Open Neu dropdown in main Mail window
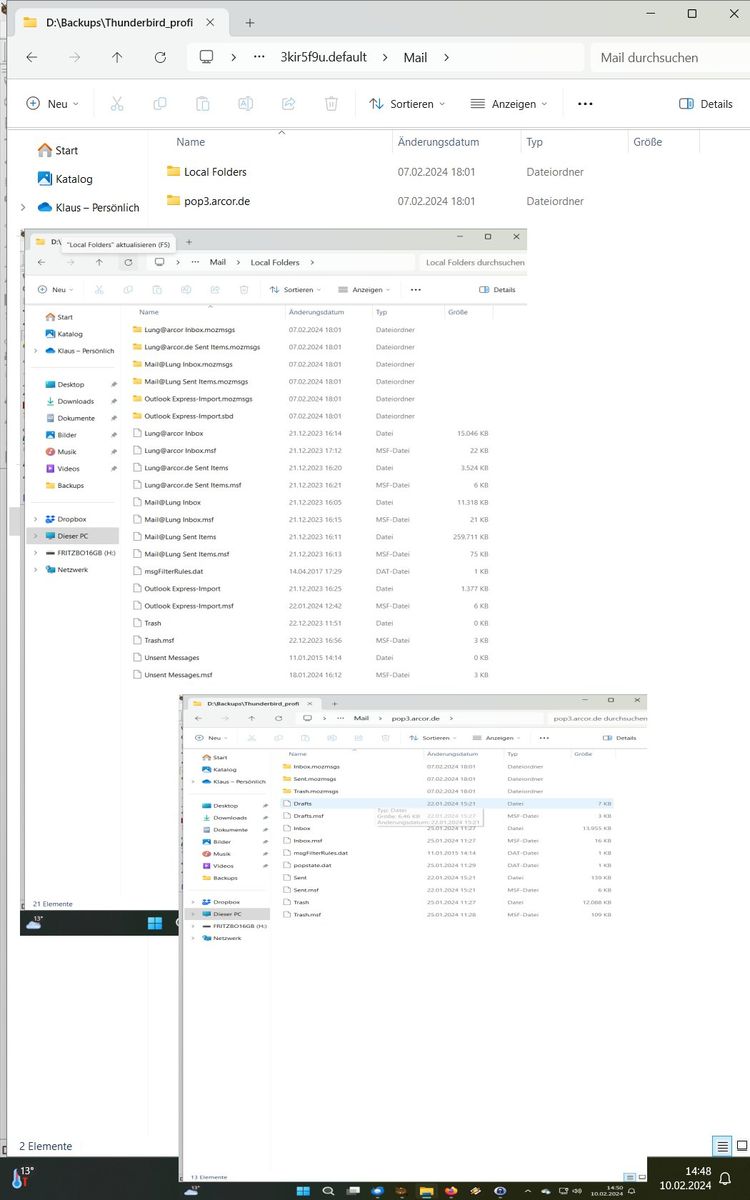The width and height of the screenshot is (750, 1200). pyautogui.click(x=52, y=104)
